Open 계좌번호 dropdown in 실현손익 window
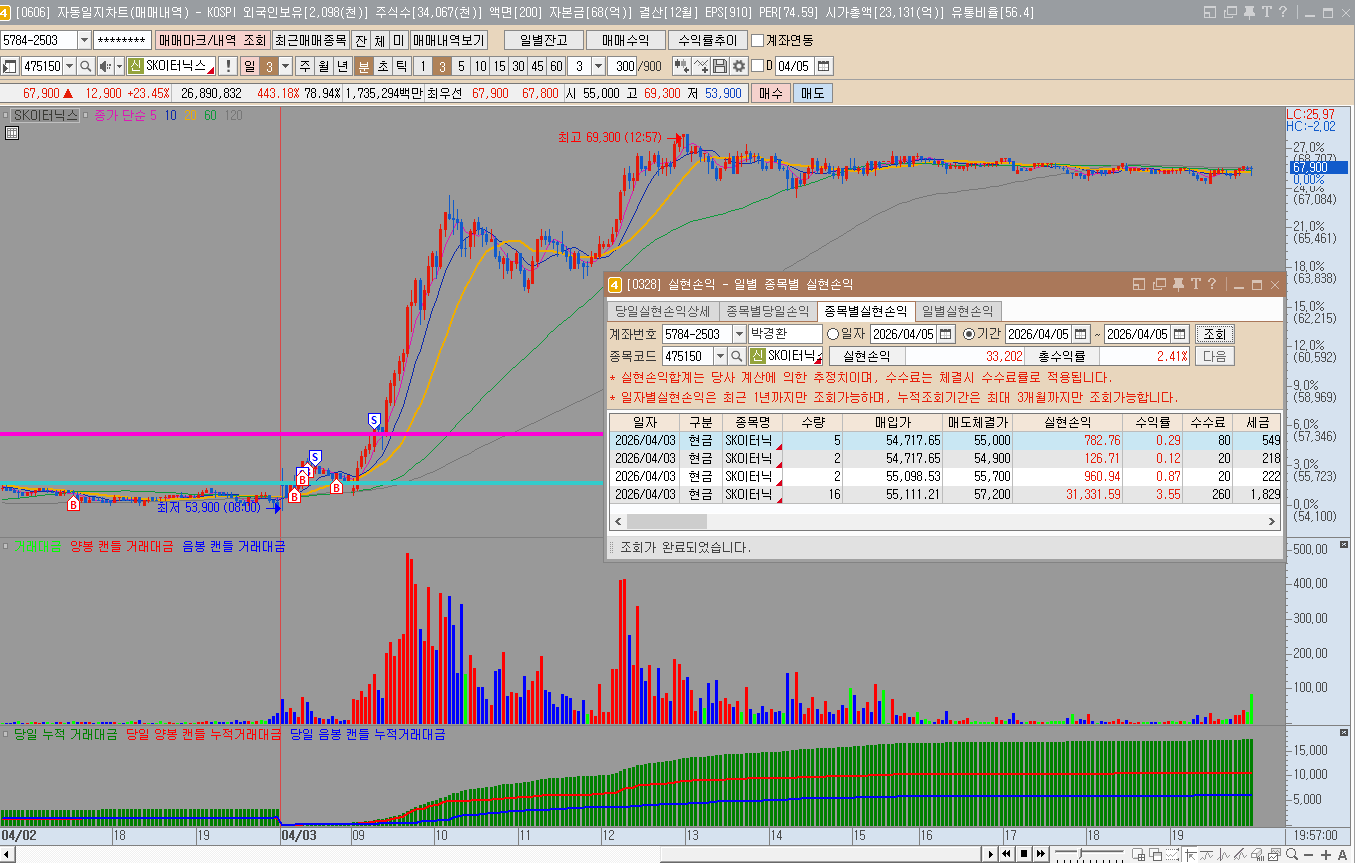Viewport: 1355px width, 863px height. click(x=739, y=334)
